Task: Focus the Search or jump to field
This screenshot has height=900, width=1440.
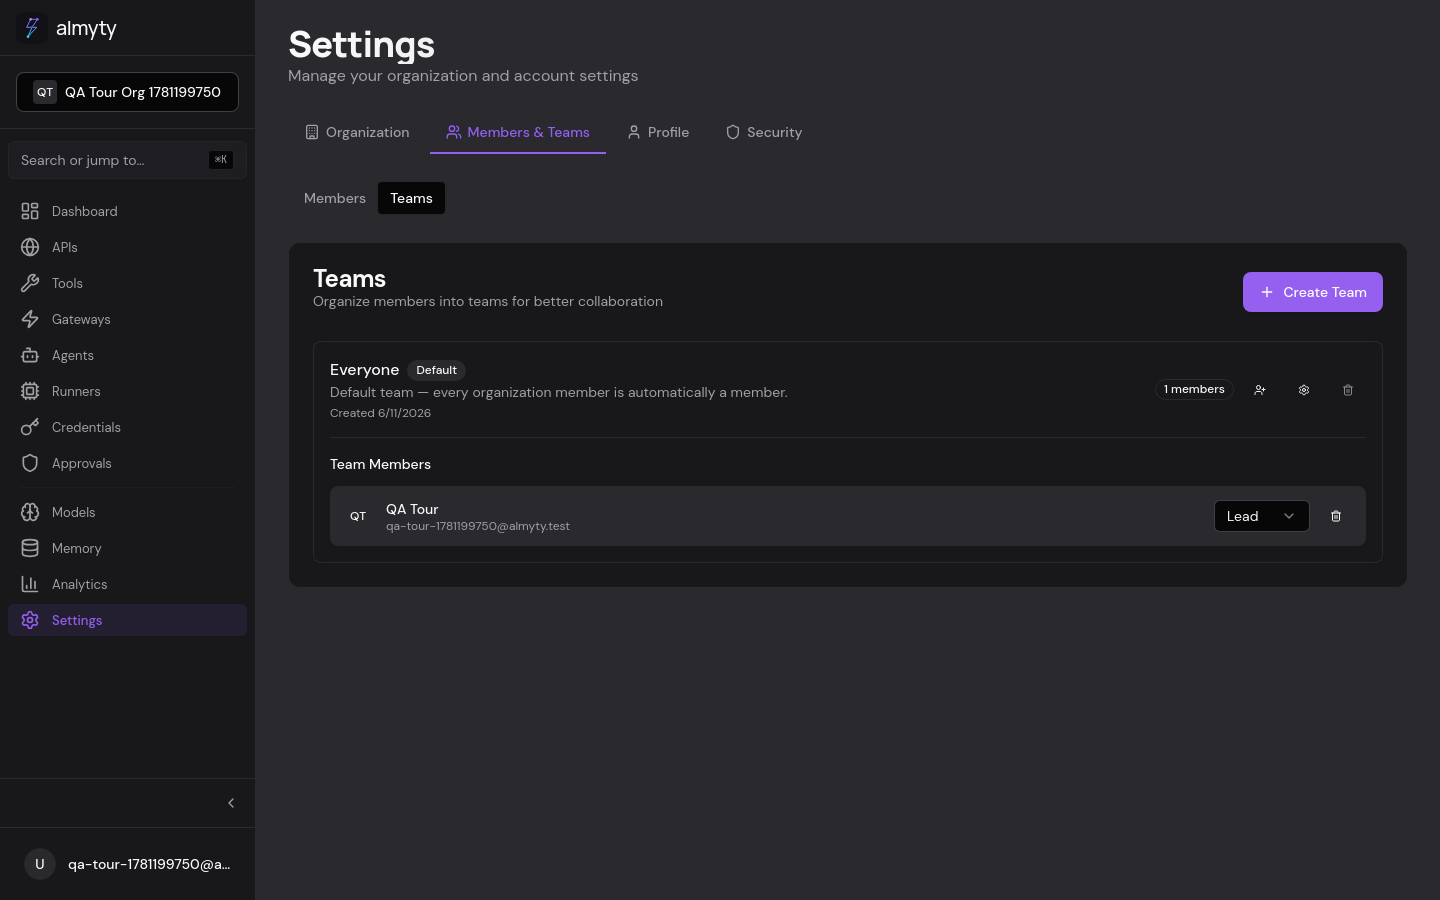Action: (127, 160)
